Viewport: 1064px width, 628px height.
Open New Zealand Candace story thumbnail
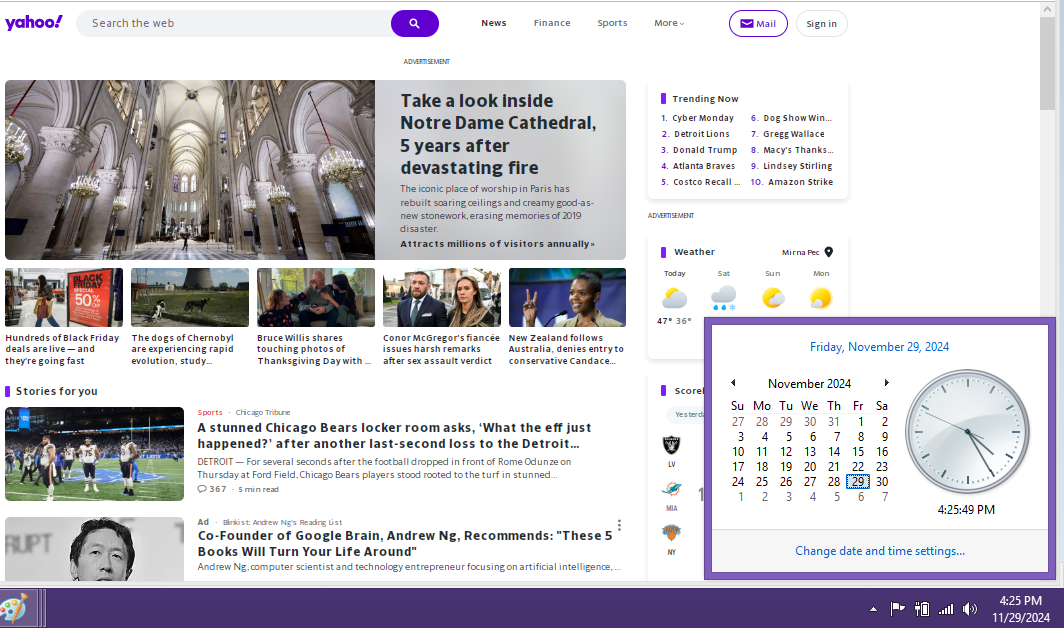(567, 297)
